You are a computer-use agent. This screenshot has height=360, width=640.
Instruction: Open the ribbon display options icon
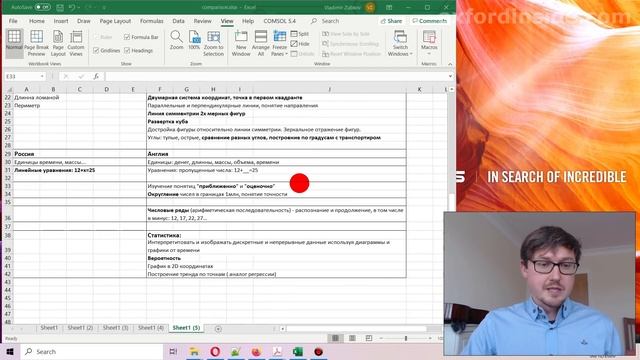click(389, 7)
